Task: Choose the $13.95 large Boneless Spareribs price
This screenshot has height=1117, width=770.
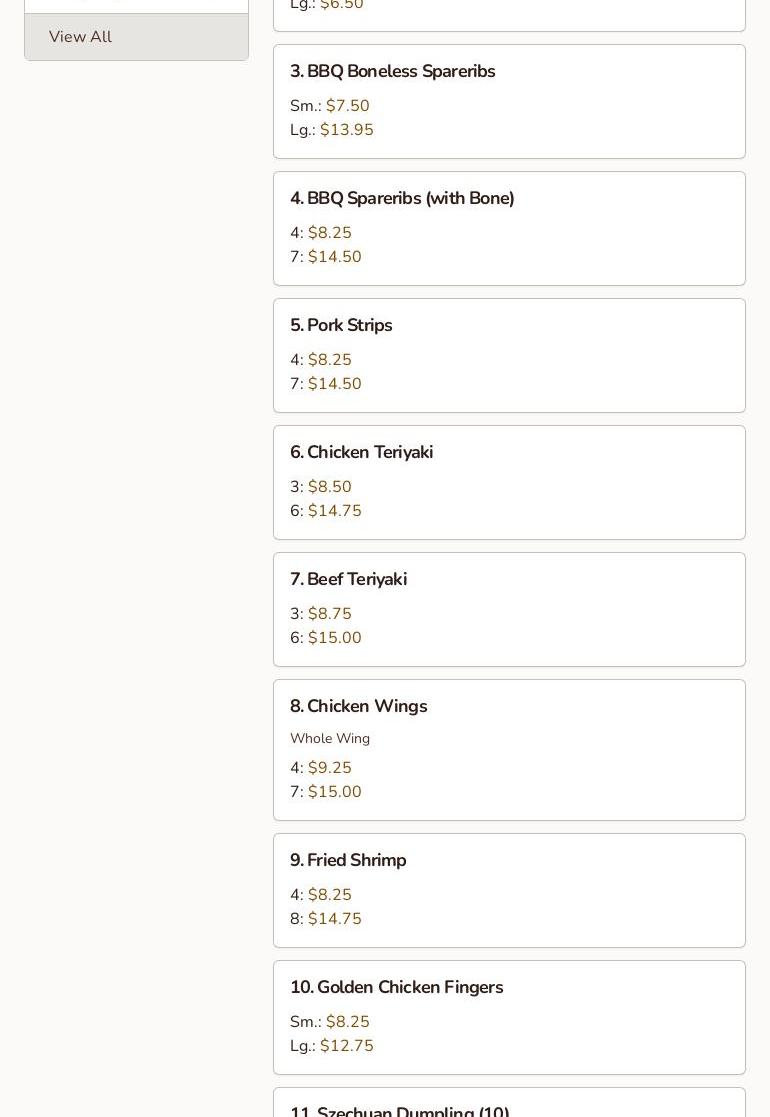Action: (346, 130)
